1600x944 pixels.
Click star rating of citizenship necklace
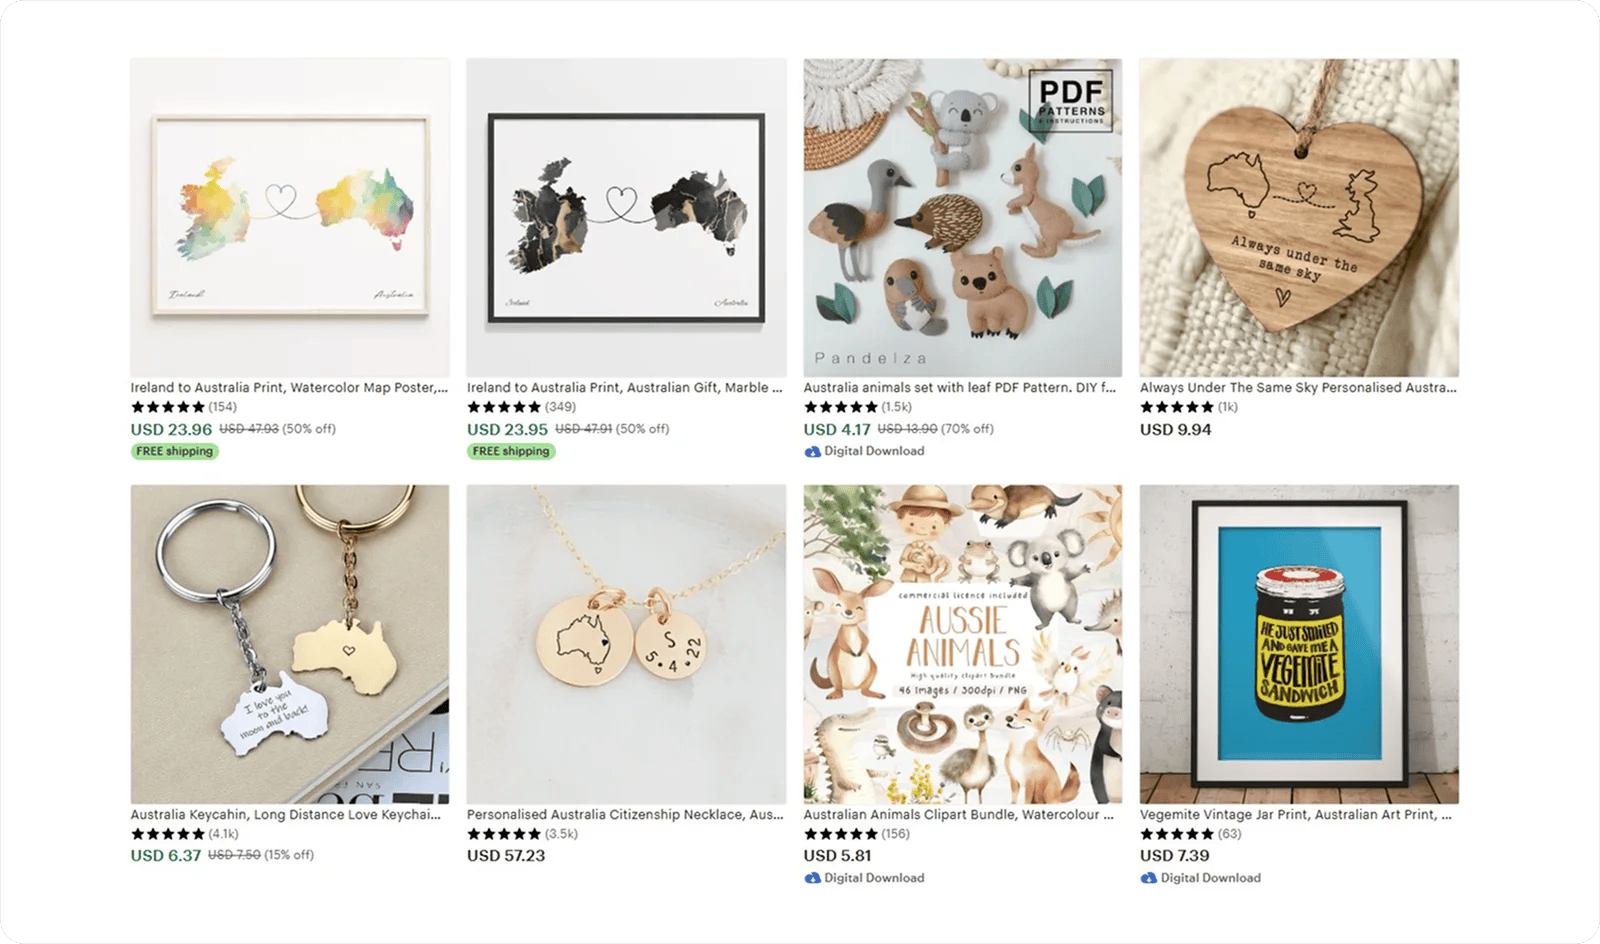[x=504, y=834]
